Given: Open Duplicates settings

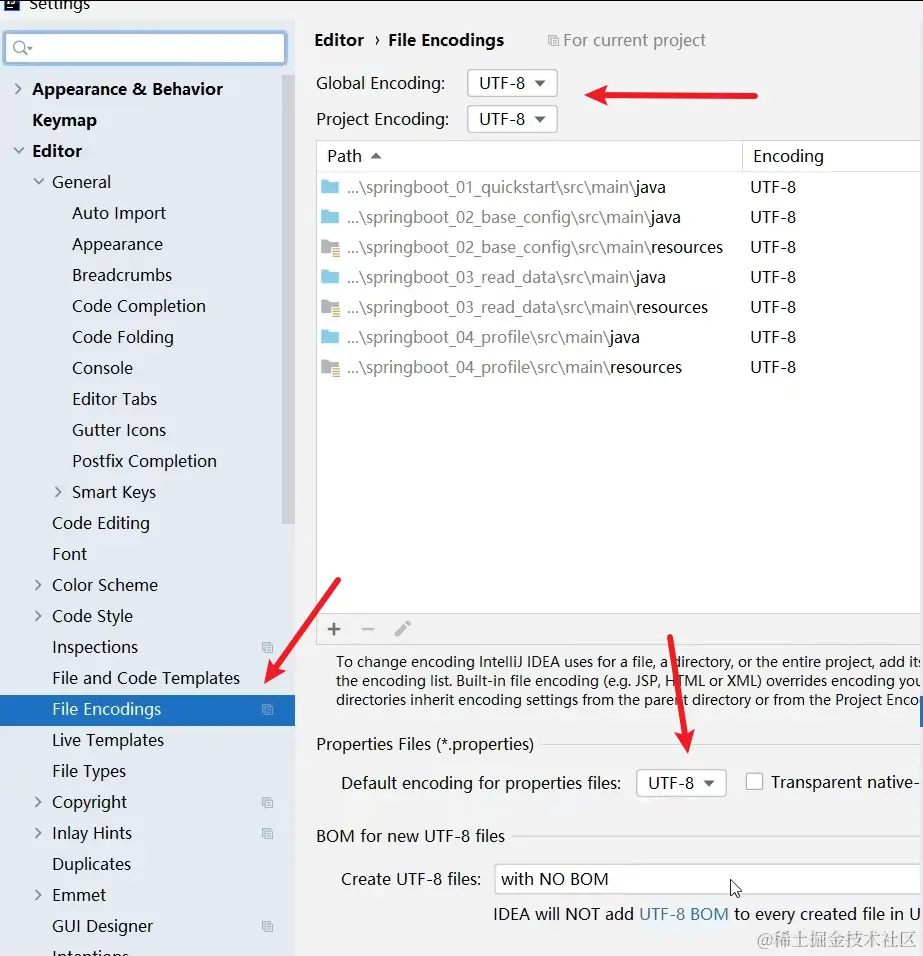Looking at the screenshot, I should click(x=91, y=864).
